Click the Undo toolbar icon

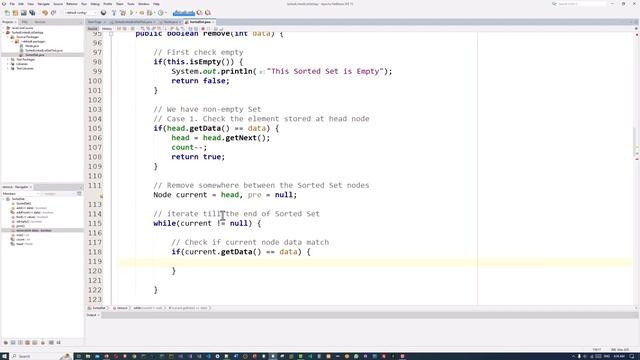pos(45,13)
